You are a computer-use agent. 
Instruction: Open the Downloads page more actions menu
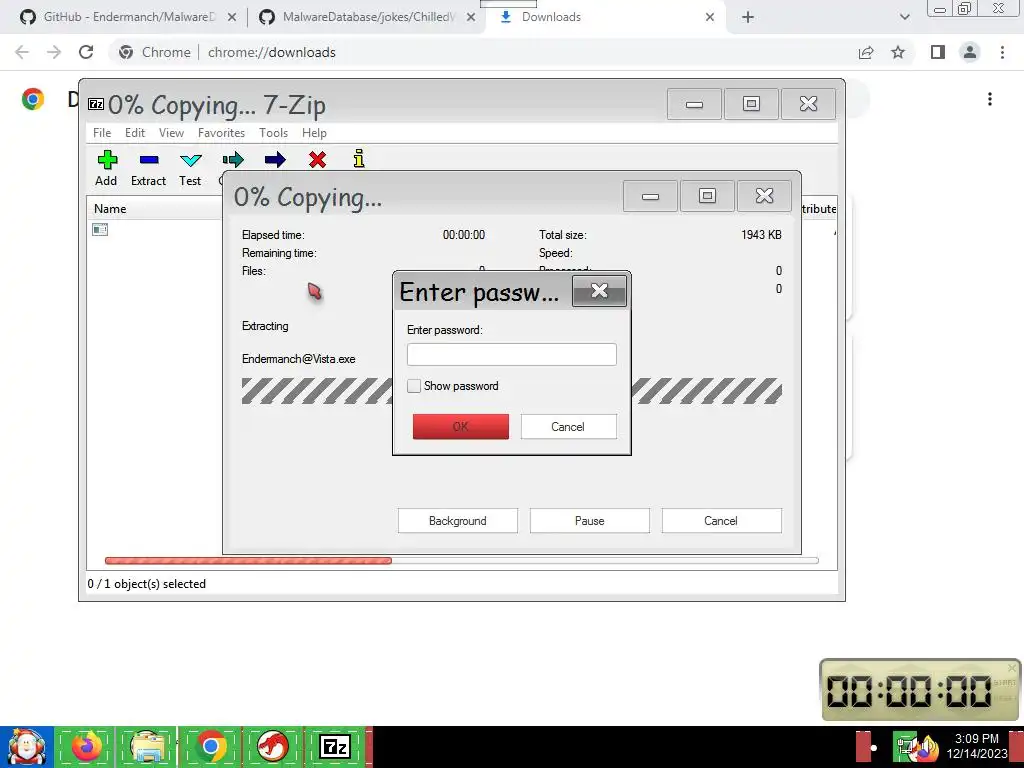click(990, 99)
